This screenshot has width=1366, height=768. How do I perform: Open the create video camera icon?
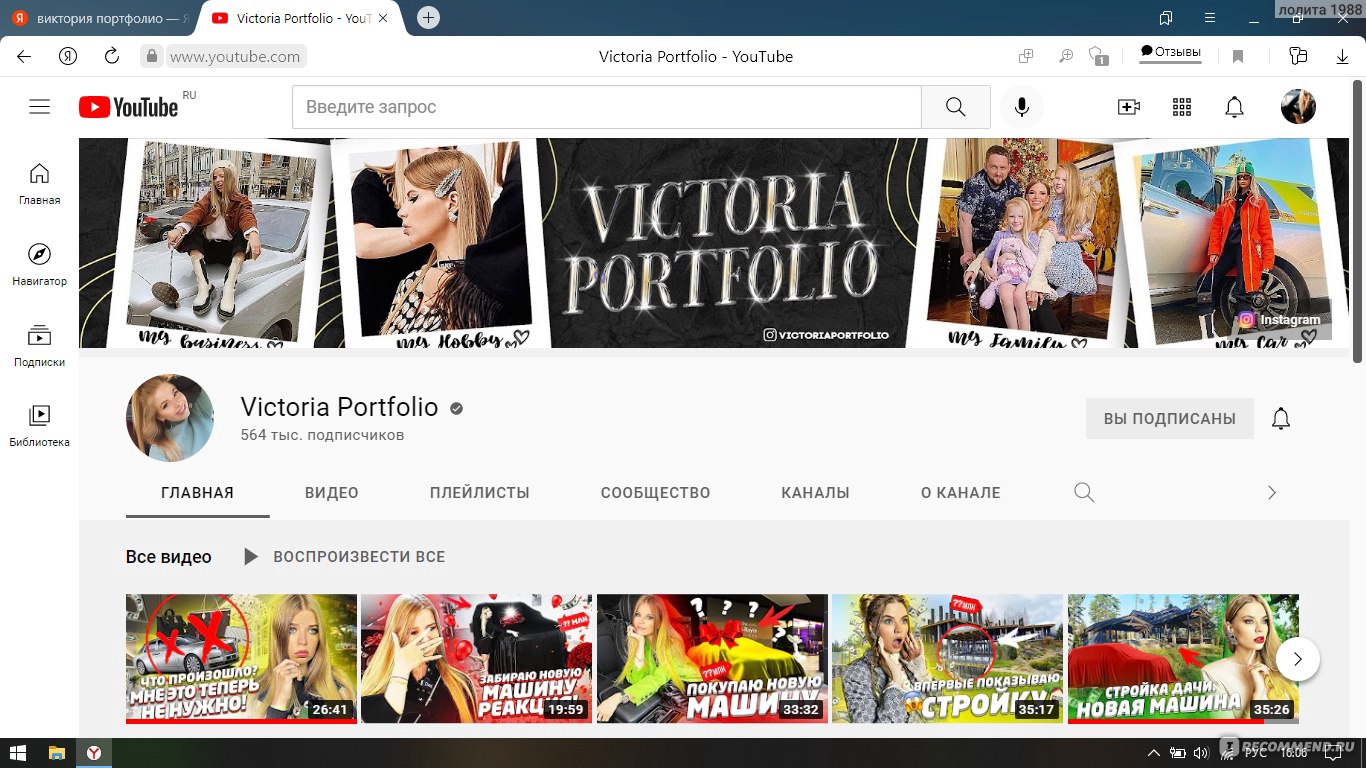tap(1129, 107)
